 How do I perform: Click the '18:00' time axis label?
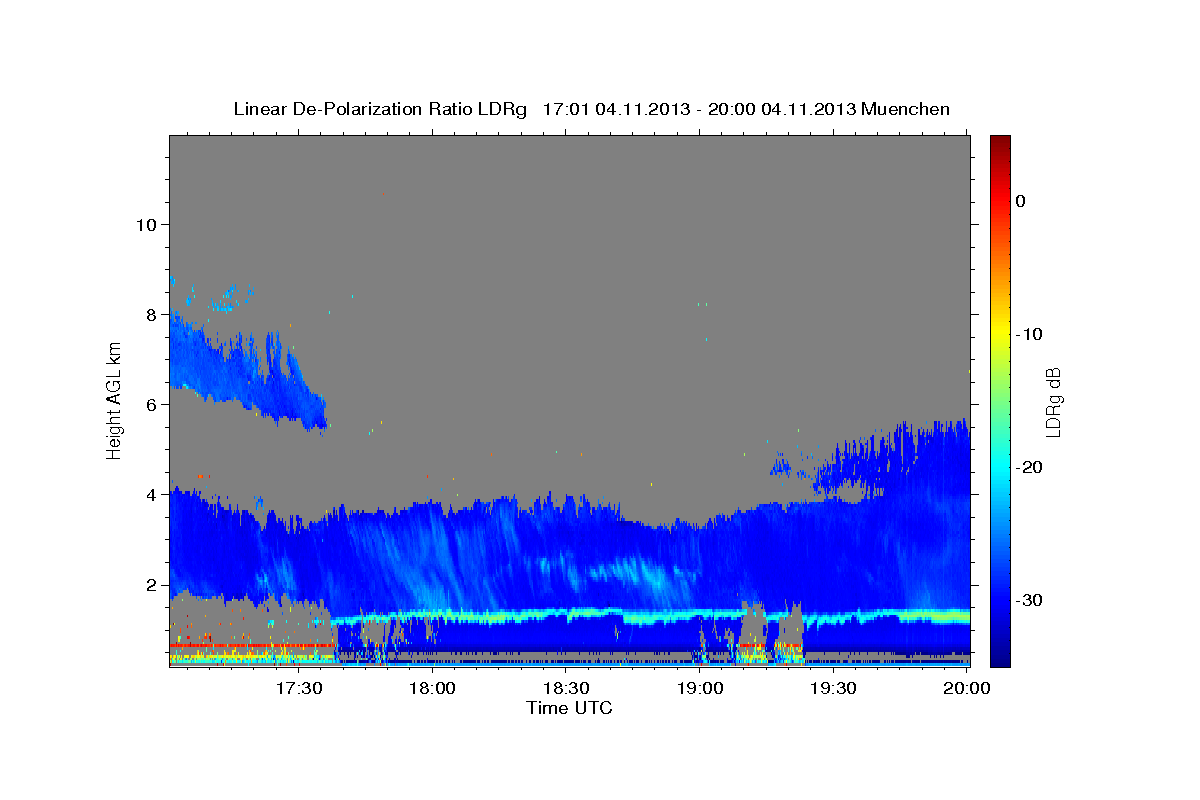coord(433,688)
